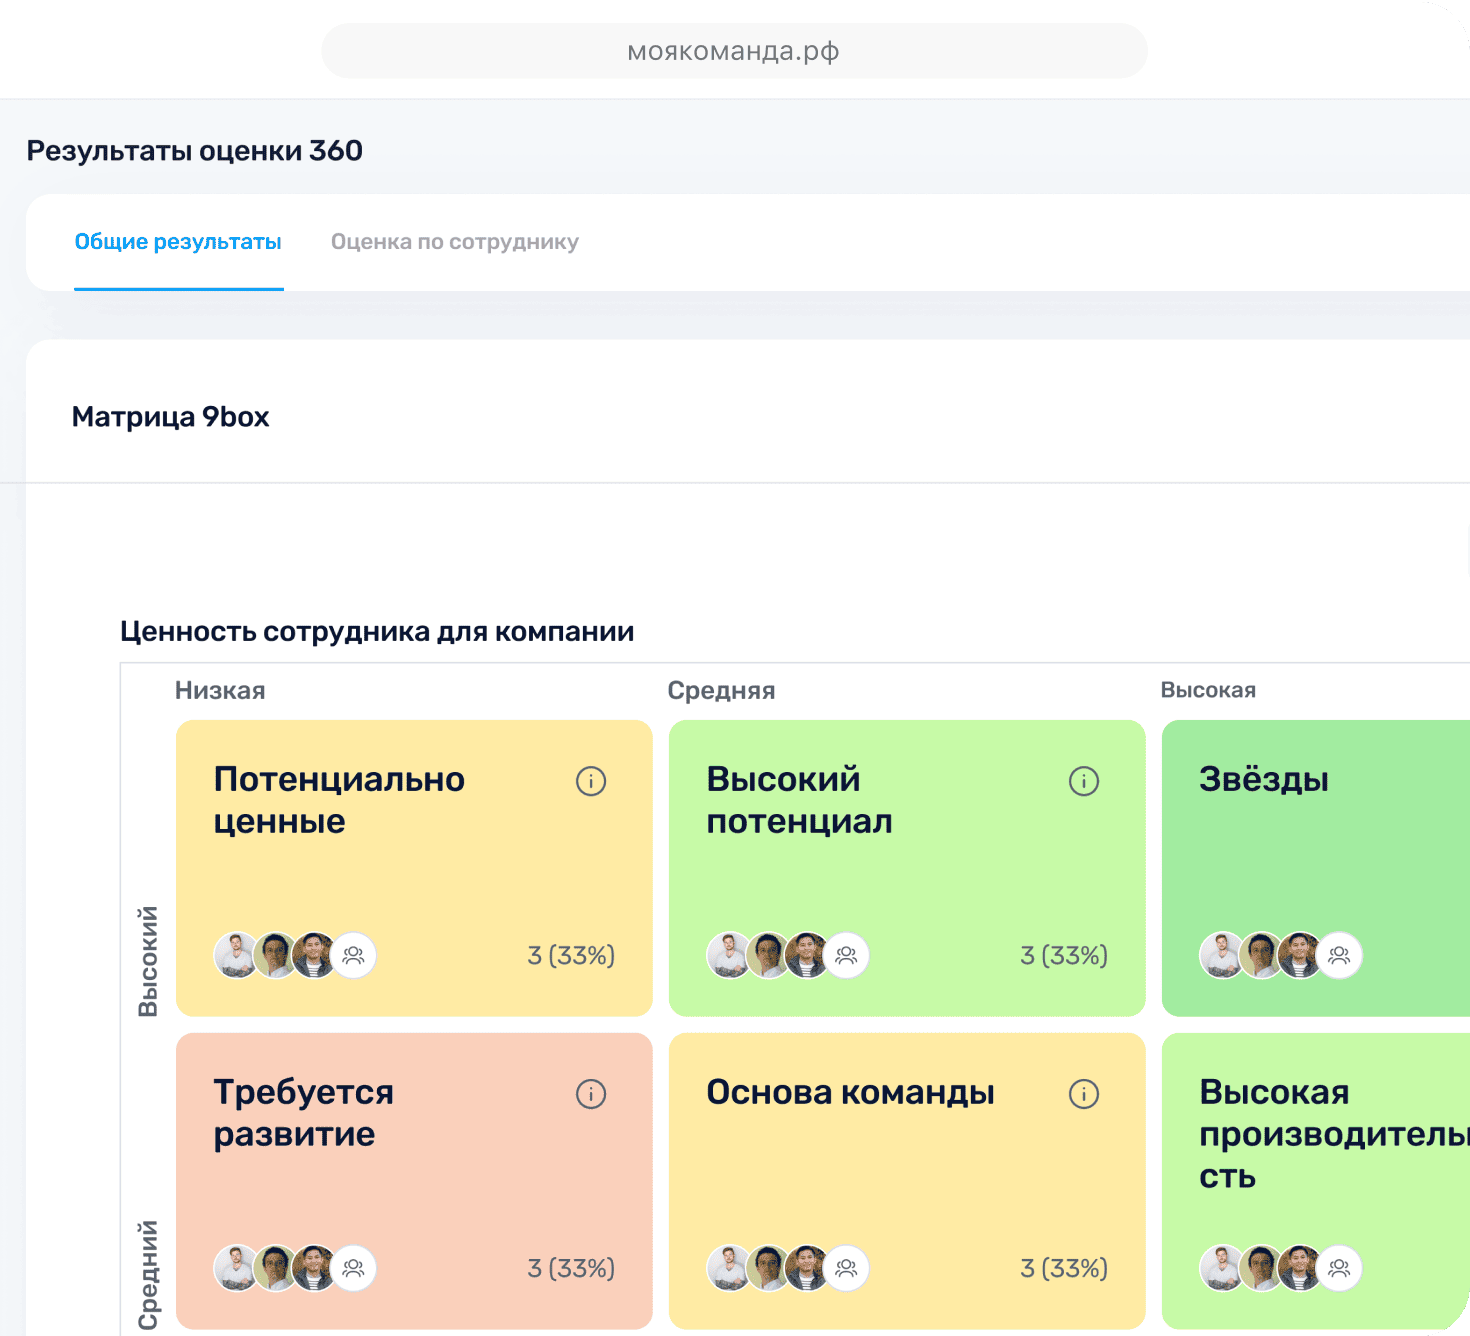Click first avatar in Потенциально ценные card

[236, 955]
